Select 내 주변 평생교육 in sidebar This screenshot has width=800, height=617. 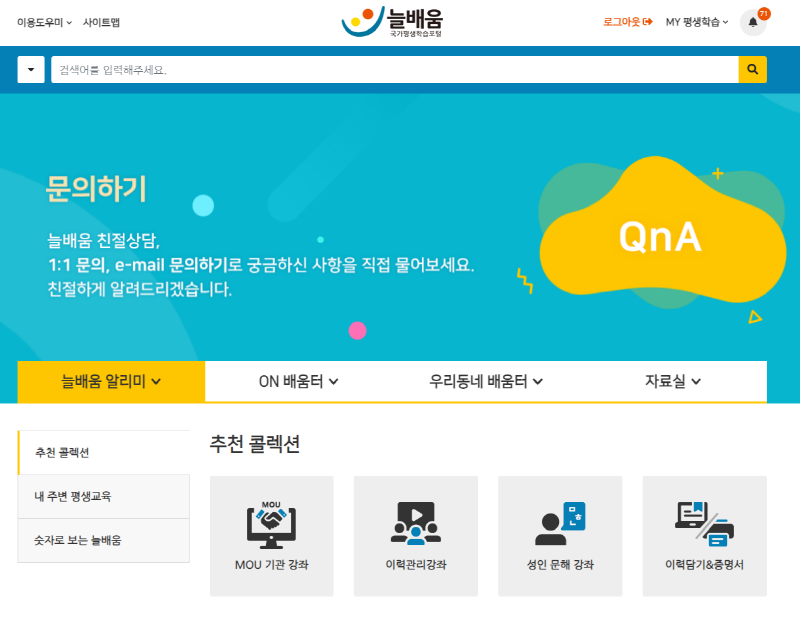pyautogui.click(x=104, y=497)
